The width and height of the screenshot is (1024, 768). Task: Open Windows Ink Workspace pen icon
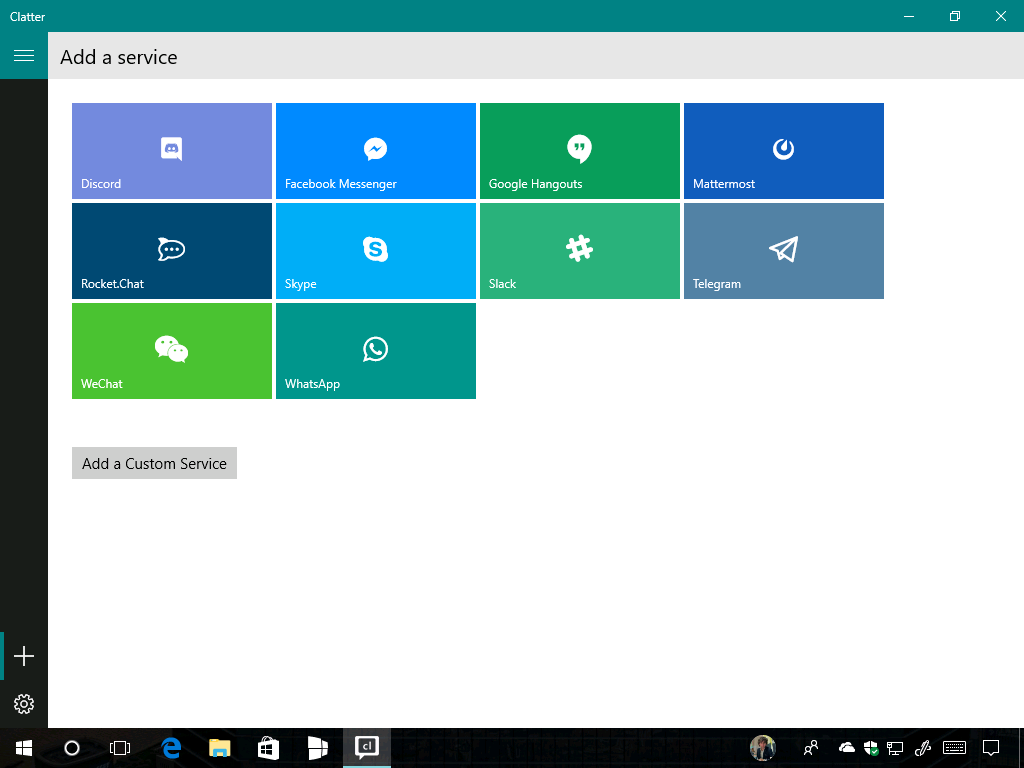923,748
